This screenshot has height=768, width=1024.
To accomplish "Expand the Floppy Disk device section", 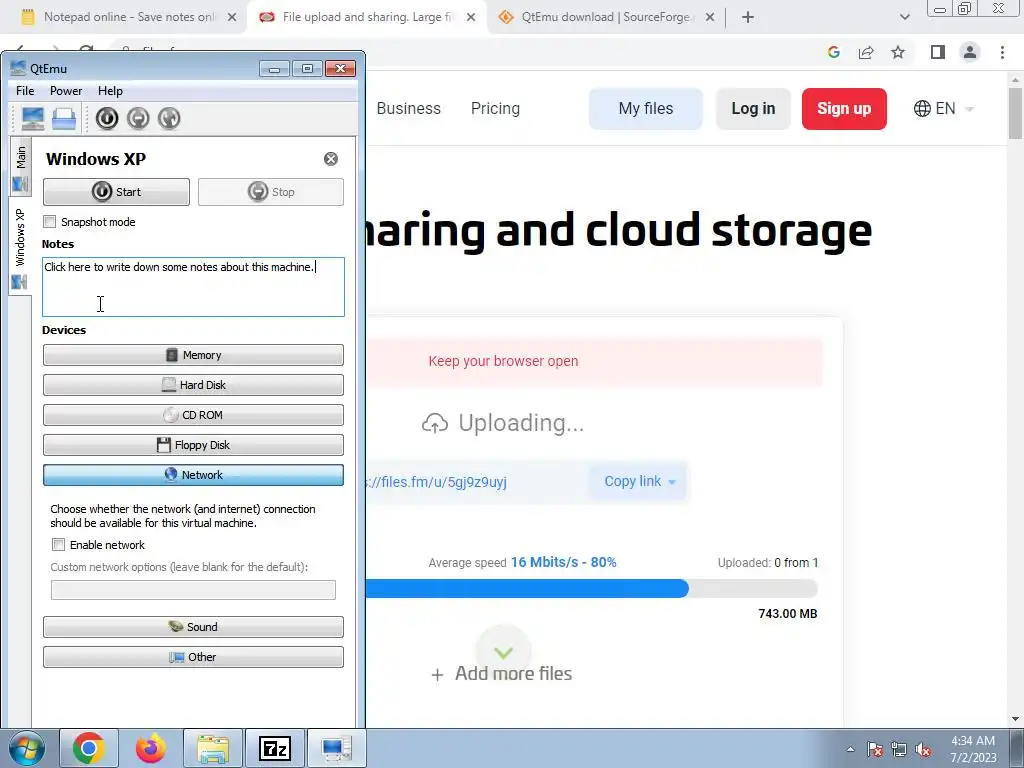I will tap(193, 445).
